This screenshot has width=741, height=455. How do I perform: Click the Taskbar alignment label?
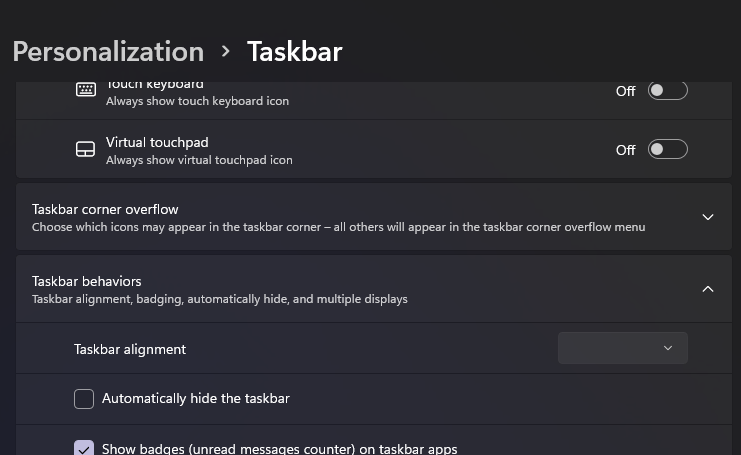coord(130,349)
